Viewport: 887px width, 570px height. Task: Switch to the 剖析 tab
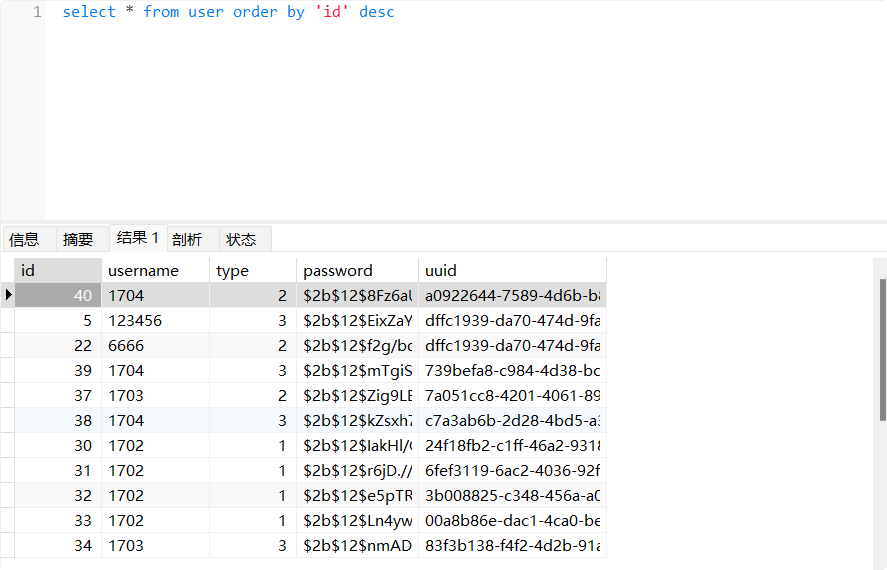pyautogui.click(x=187, y=240)
